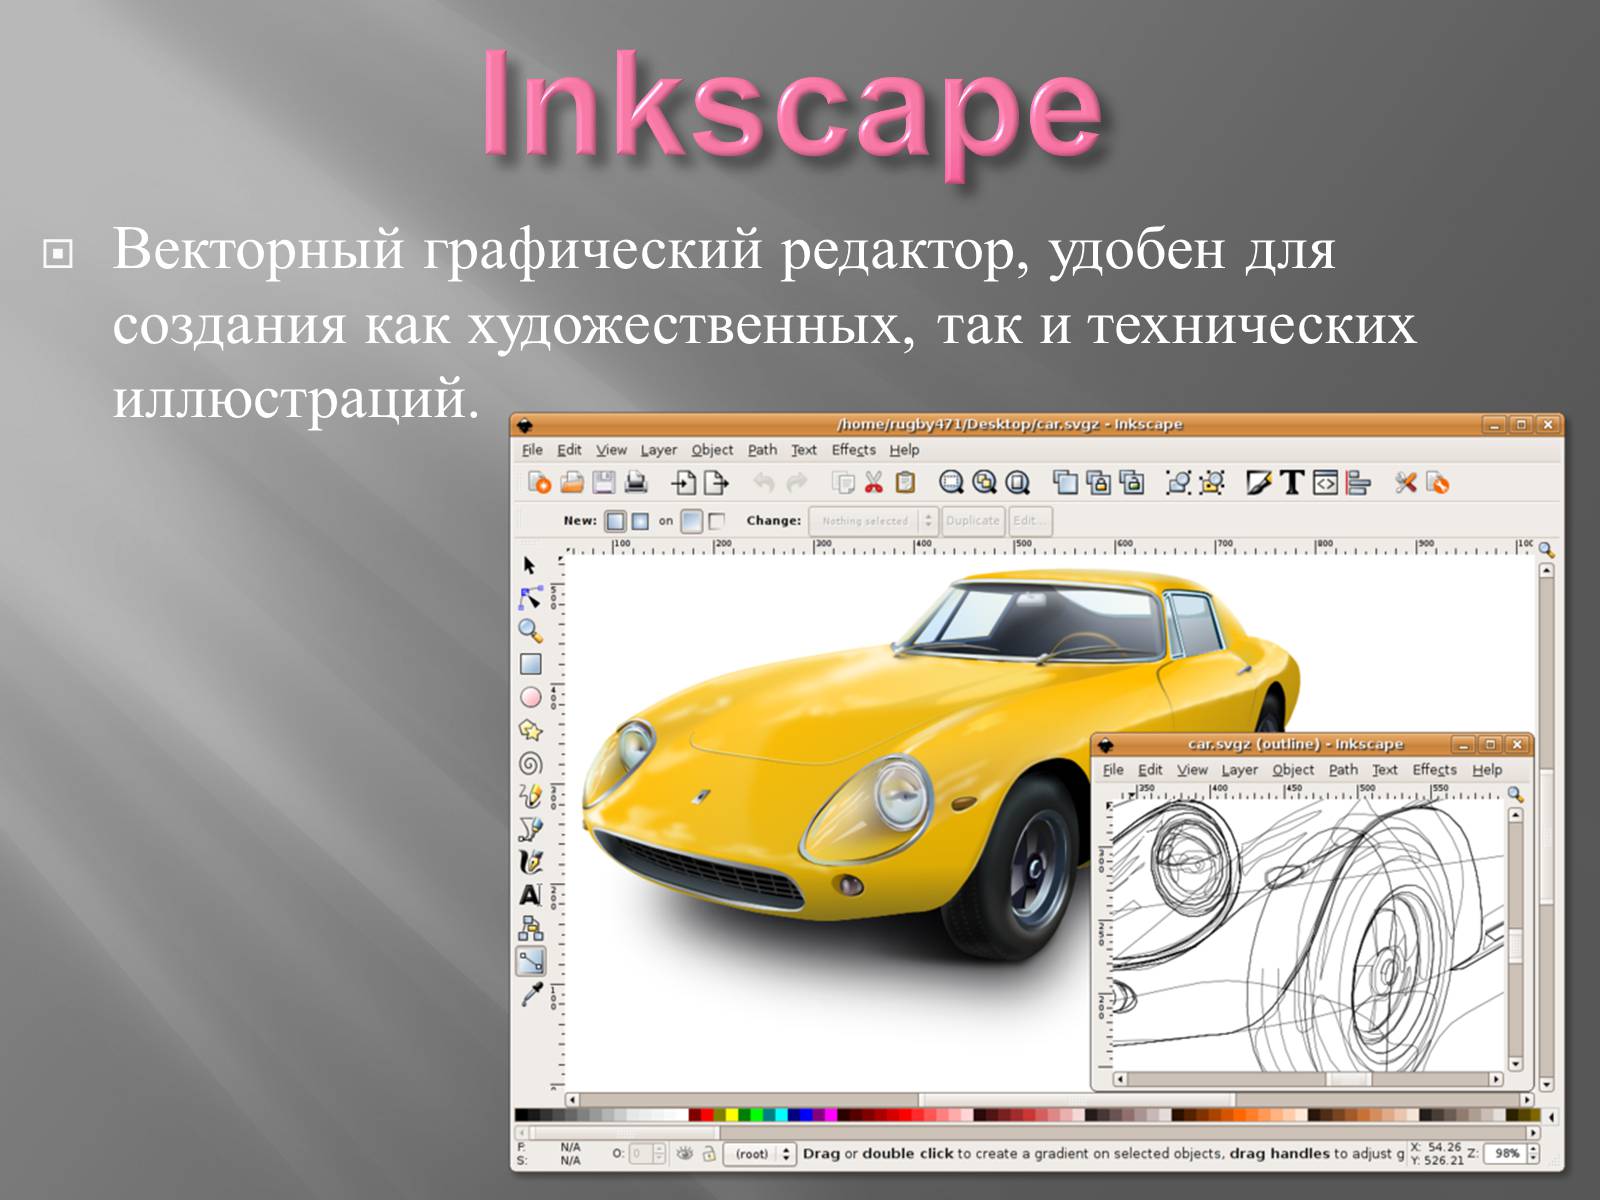Click the Undo arrow icon
Viewport: 1600px width, 1200px height.
[764, 483]
